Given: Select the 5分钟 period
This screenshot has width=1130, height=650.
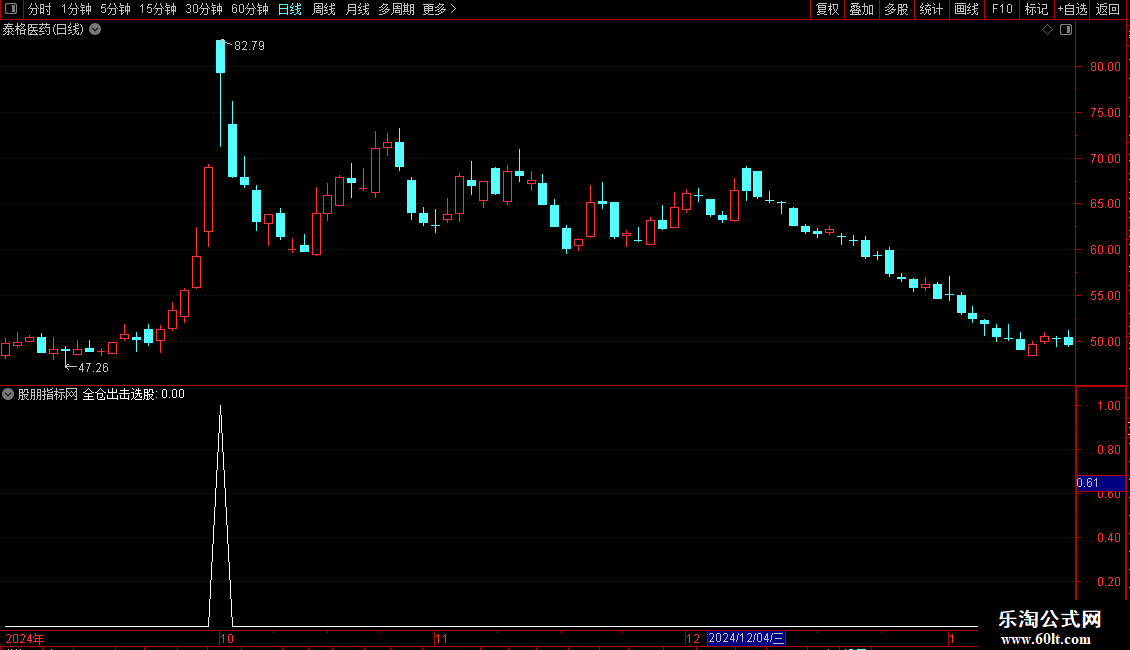Looking at the screenshot, I should [x=115, y=9].
